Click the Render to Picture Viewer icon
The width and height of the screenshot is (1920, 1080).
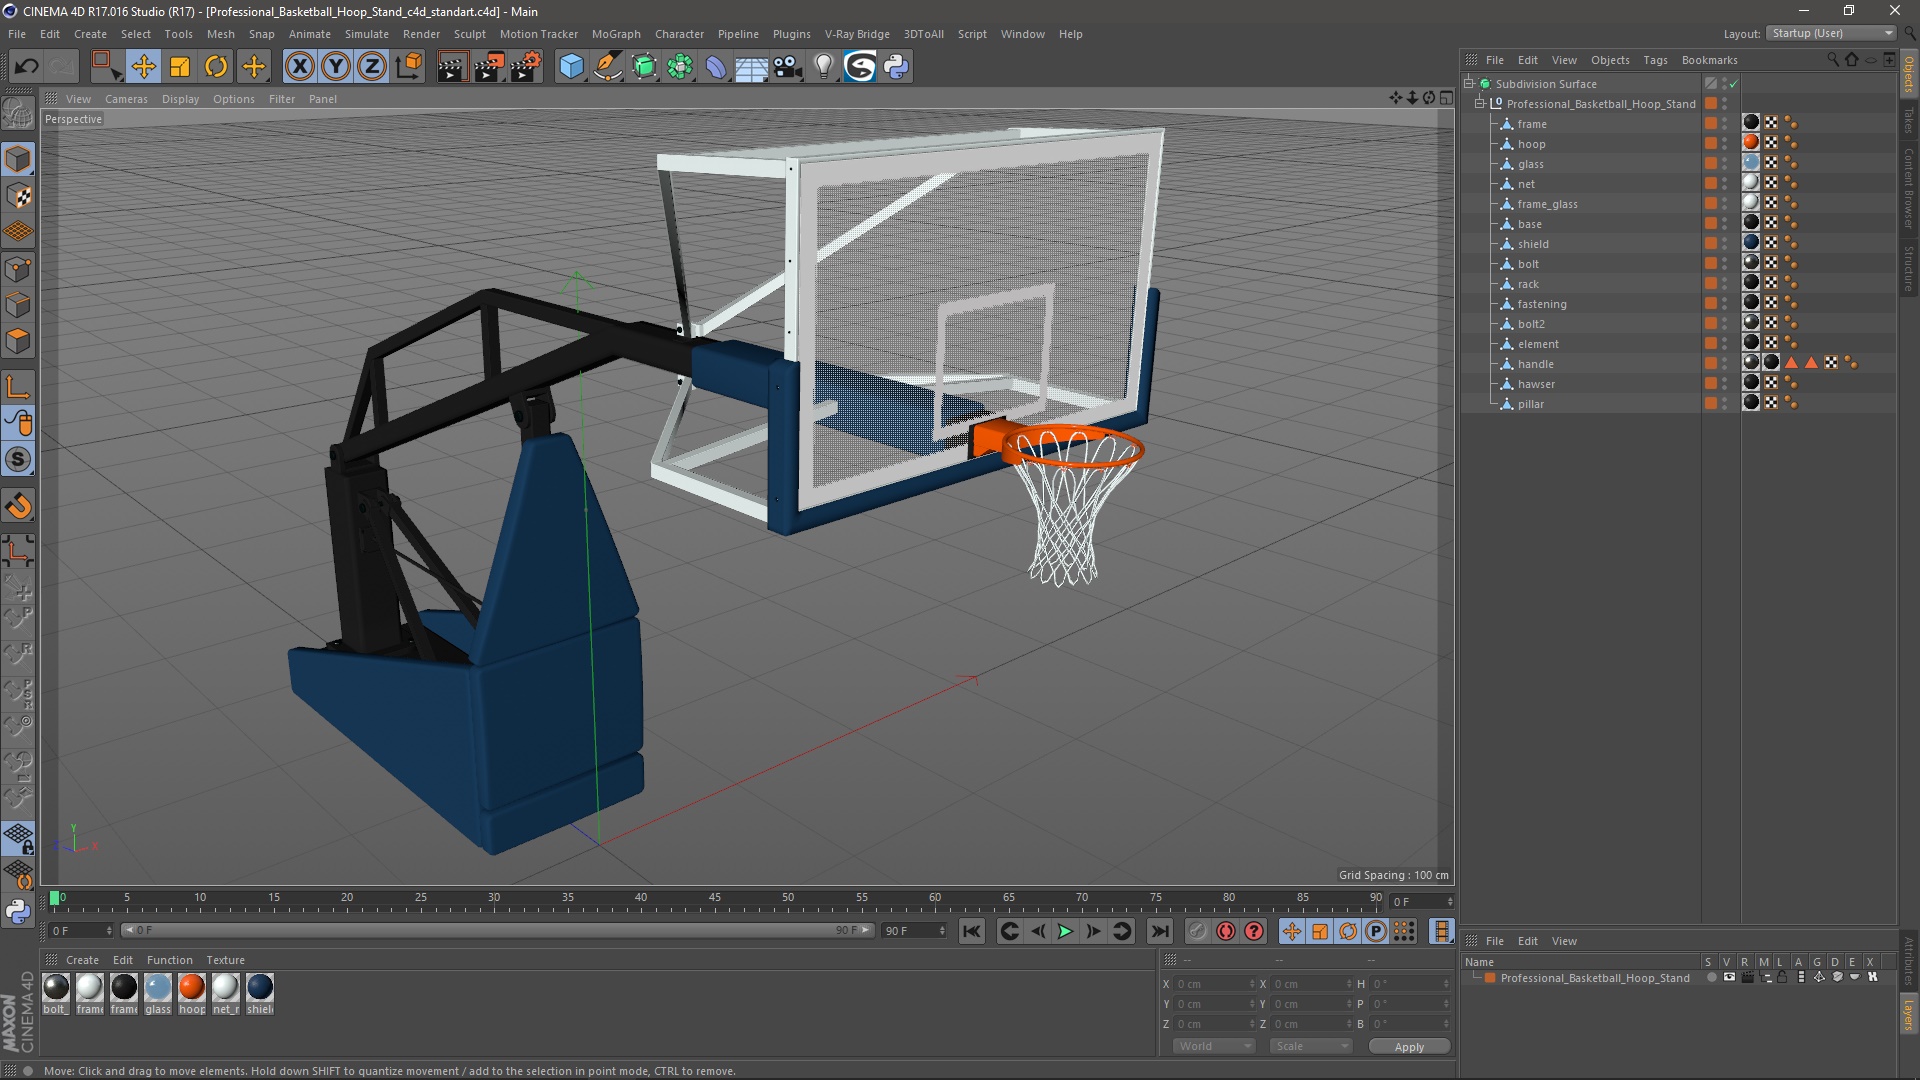pyautogui.click(x=489, y=67)
